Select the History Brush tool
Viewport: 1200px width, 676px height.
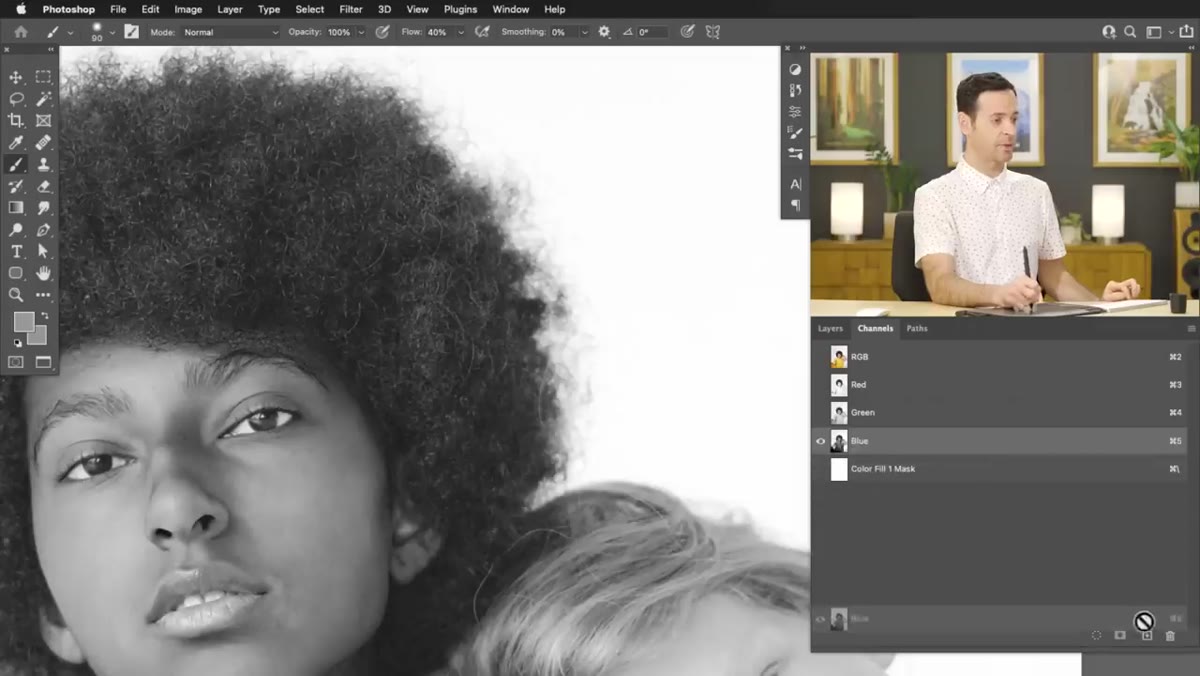(x=16, y=187)
